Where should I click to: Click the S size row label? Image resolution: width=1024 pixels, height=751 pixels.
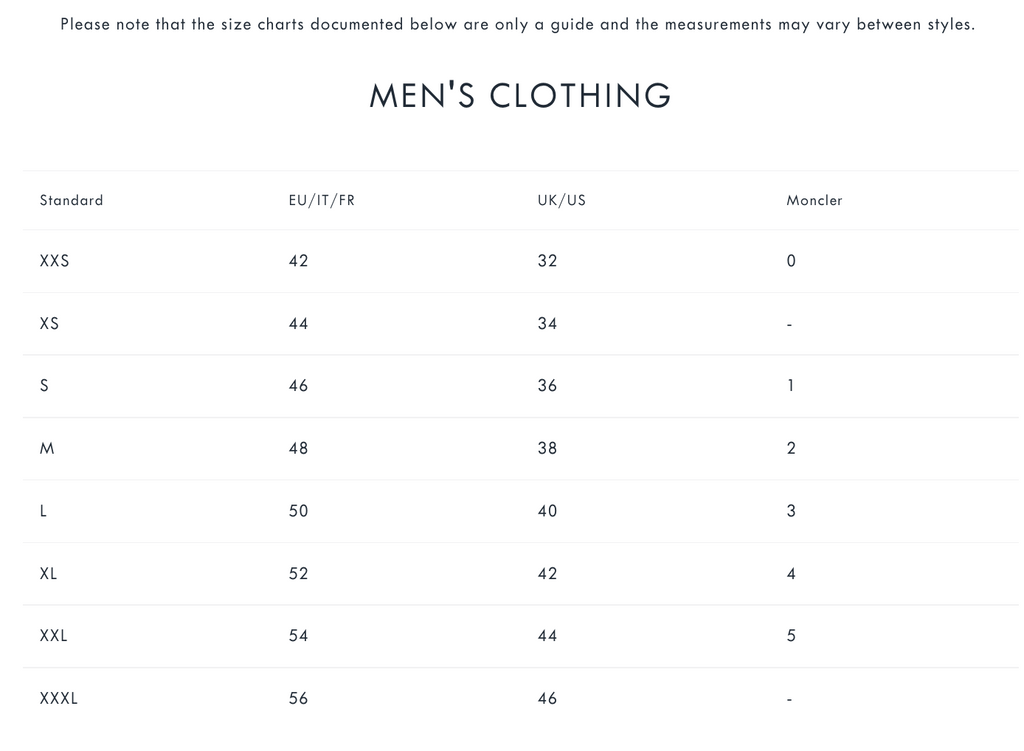[x=44, y=386]
